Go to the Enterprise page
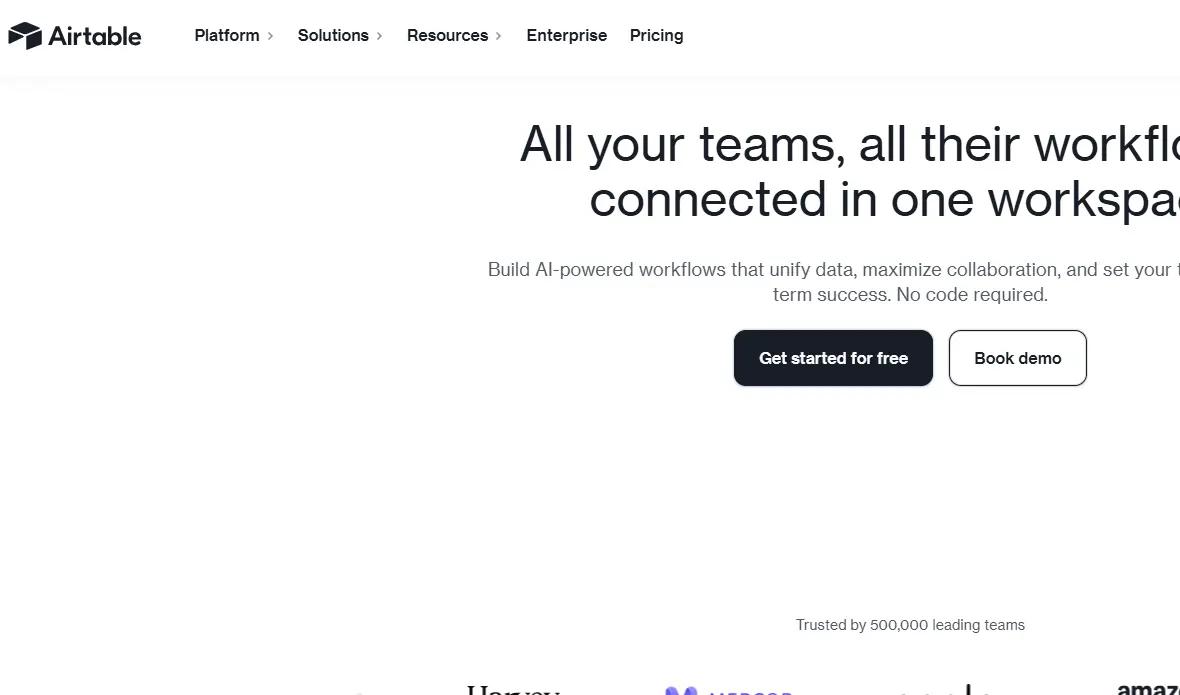The height and width of the screenshot is (695, 1180). pyautogui.click(x=567, y=35)
